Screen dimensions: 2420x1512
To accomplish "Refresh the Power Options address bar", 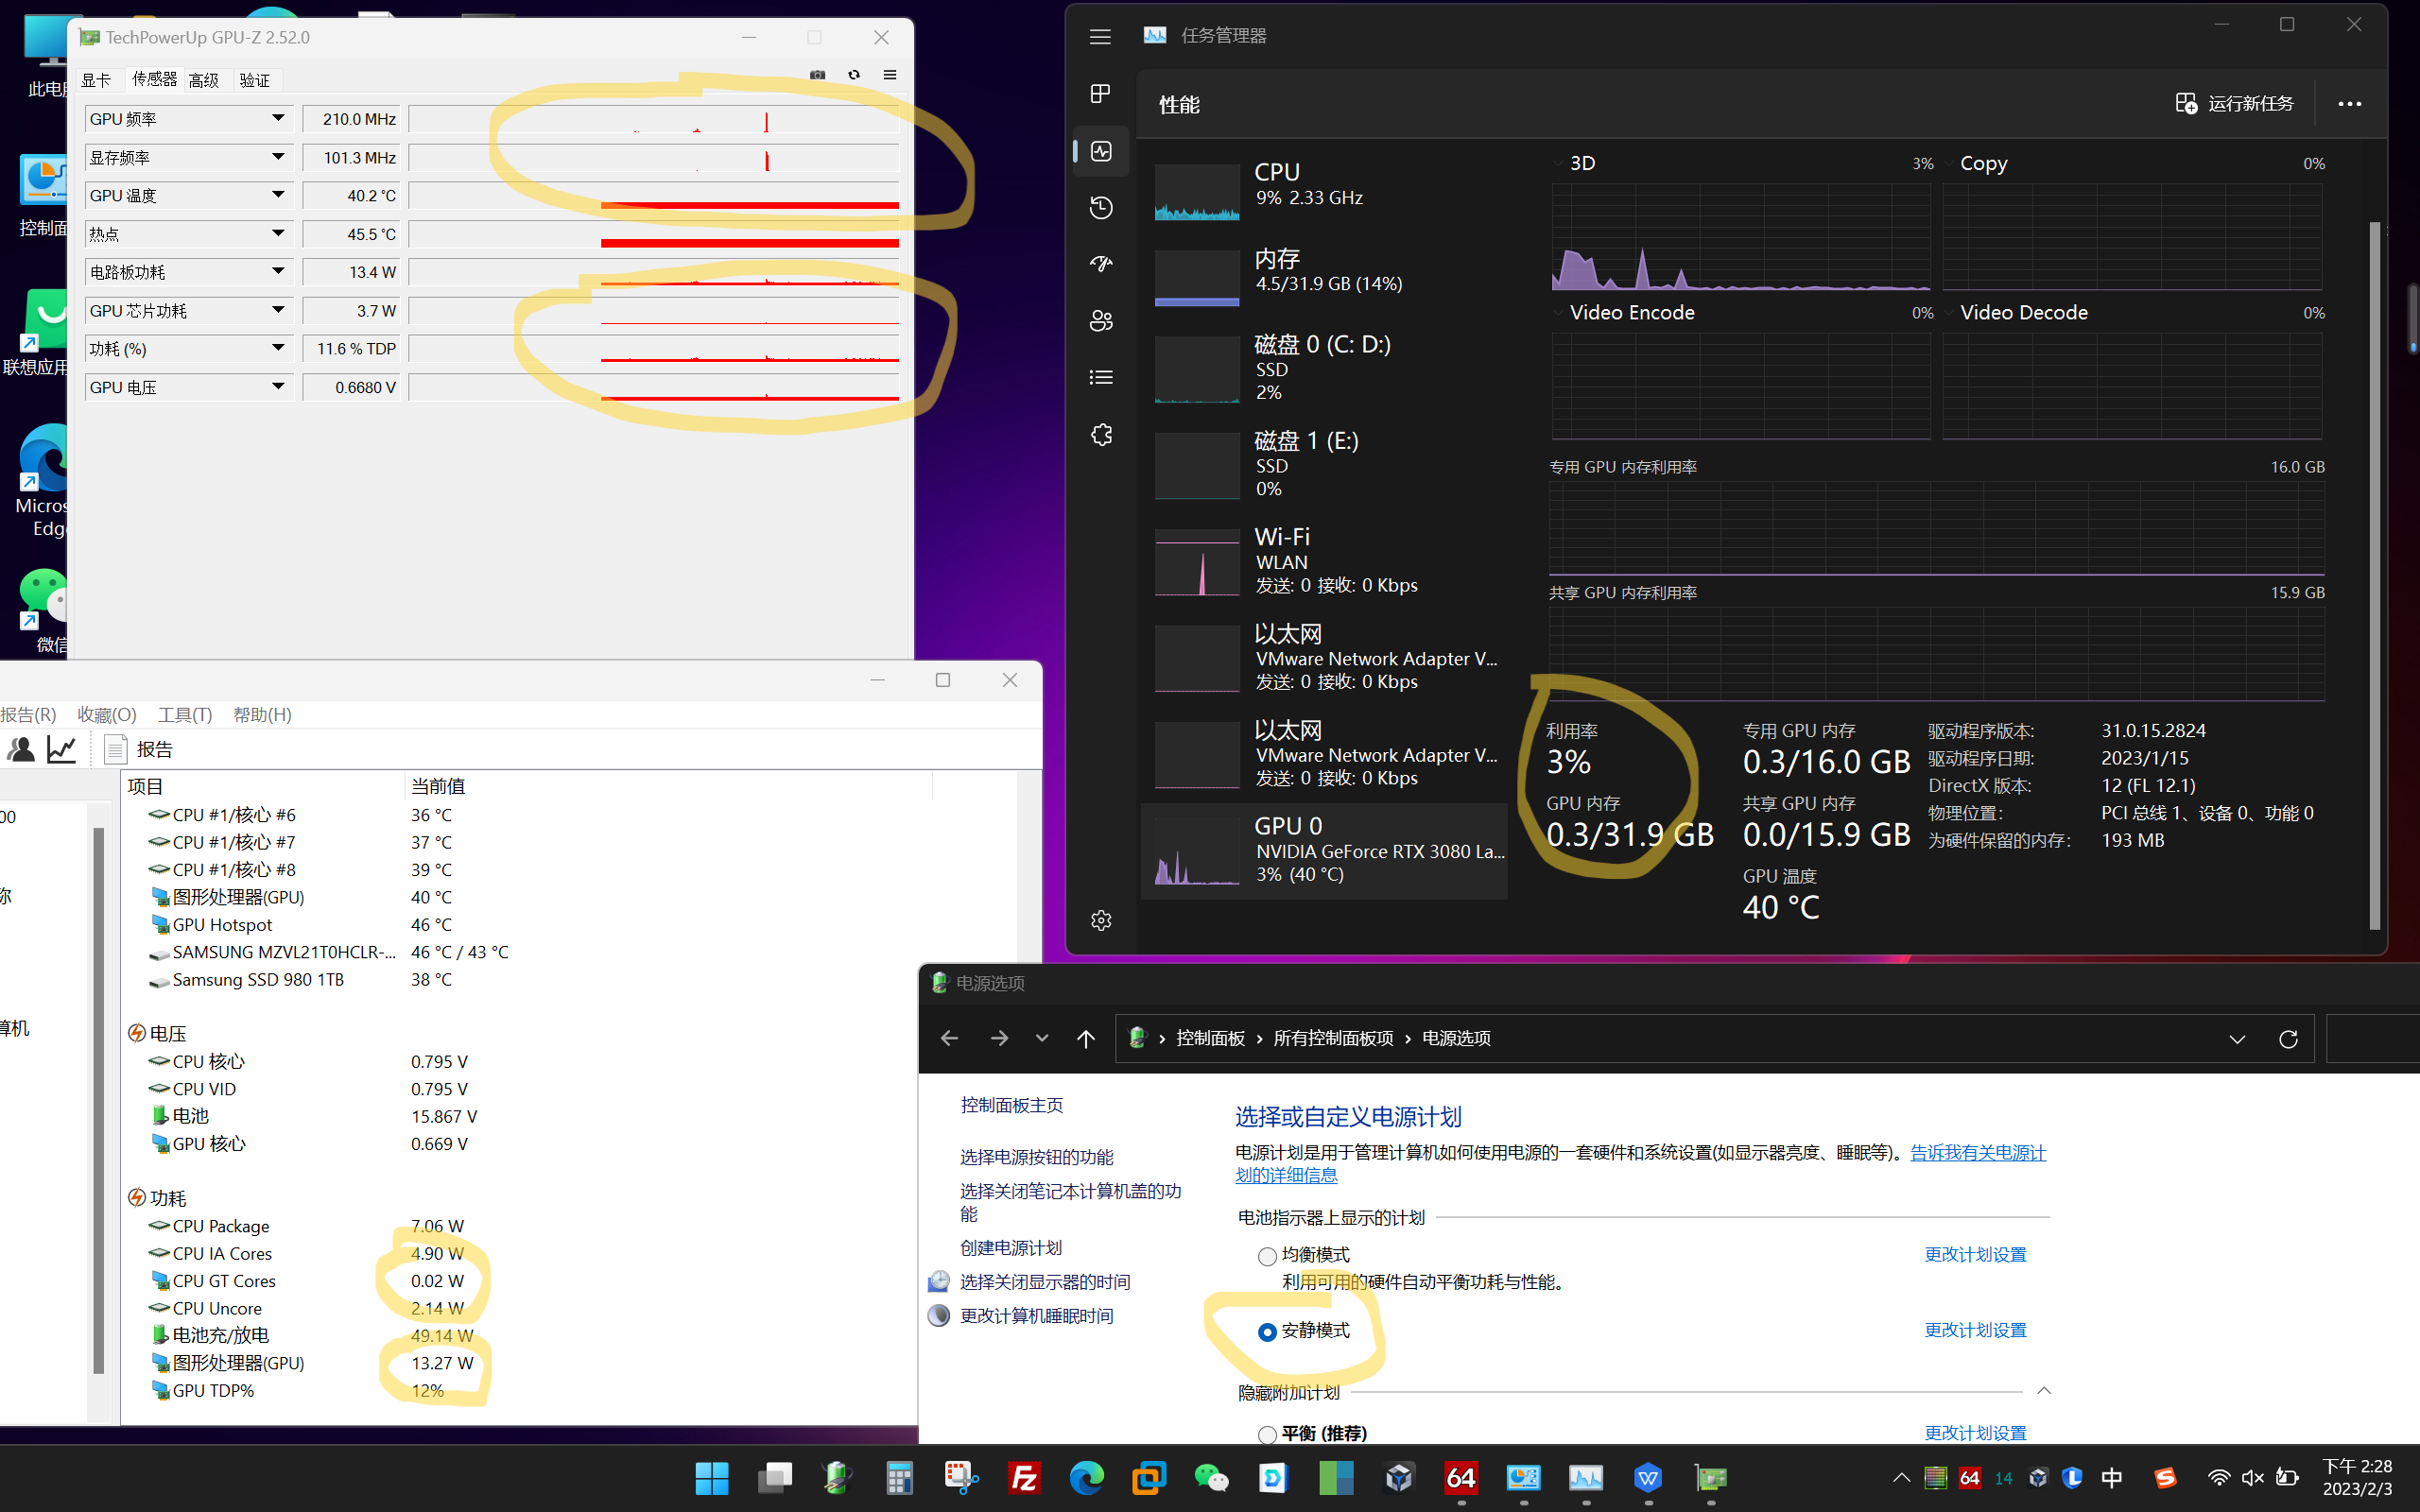I will coord(2288,1039).
